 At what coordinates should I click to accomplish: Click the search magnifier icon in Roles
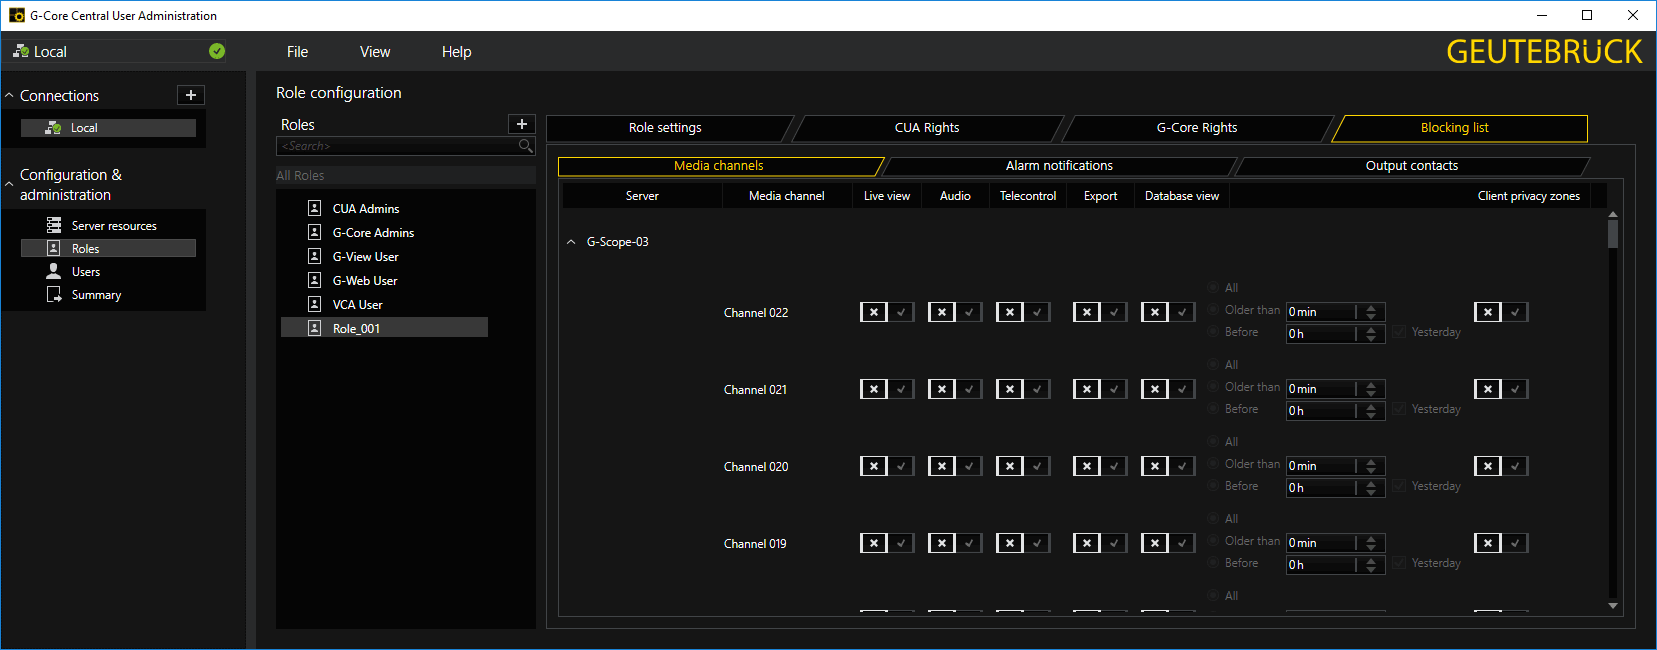coord(526,146)
